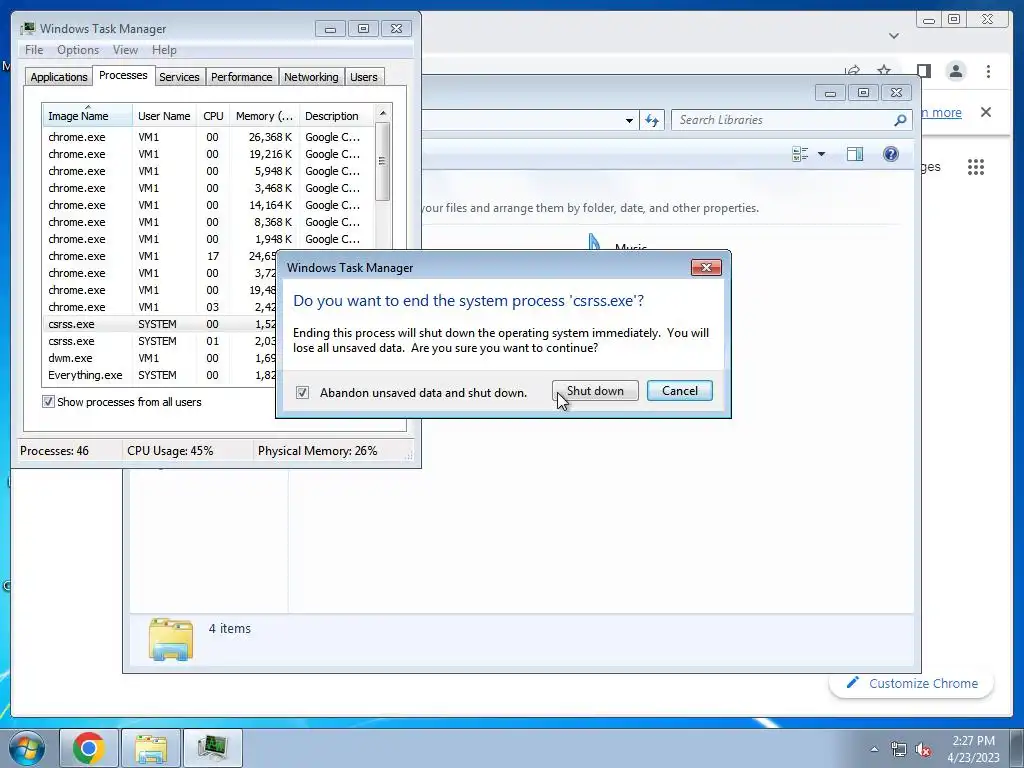The height and width of the screenshot is (768, 1024).
Task: Switch to the Applications tab
Action: 59,77
